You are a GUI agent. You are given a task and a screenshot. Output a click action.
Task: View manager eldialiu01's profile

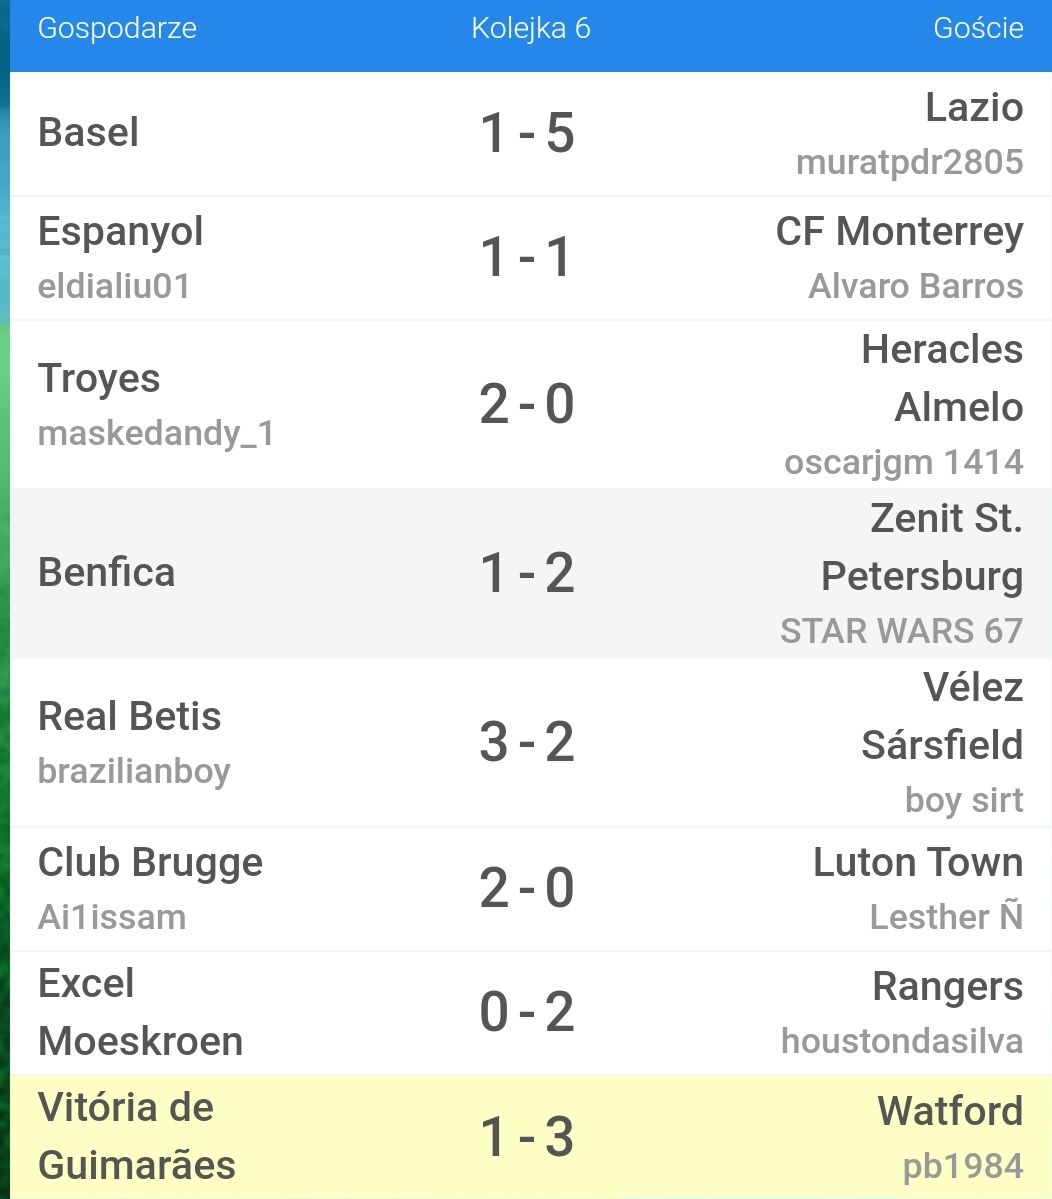(x=114, y=286)
